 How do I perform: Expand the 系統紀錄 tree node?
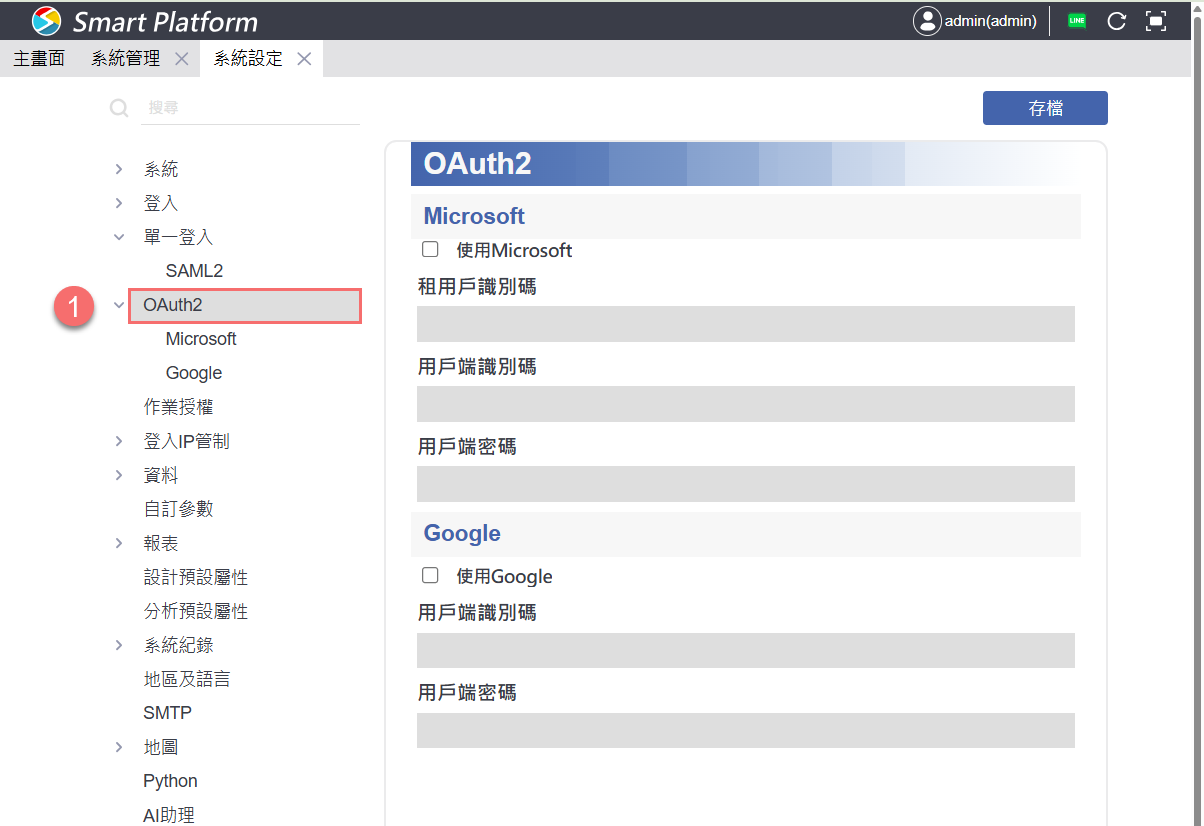119,646
